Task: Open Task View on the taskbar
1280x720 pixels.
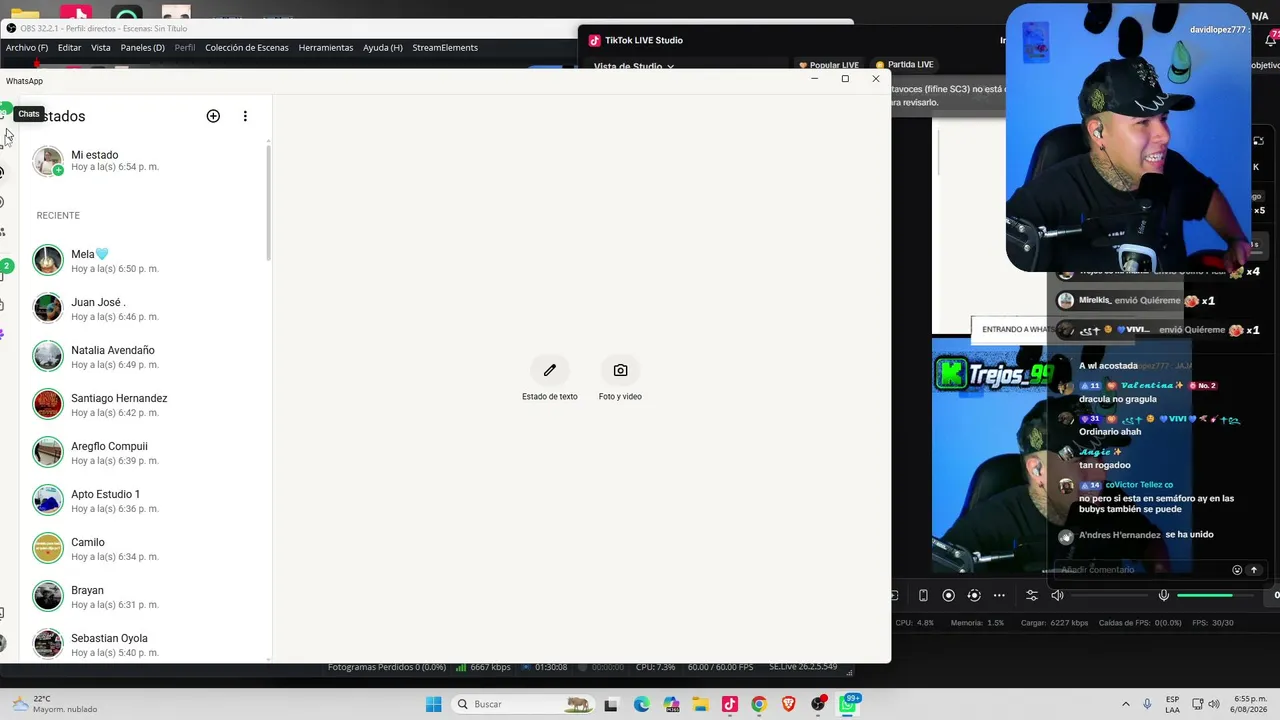Action: pyautogui.click(x=611, y=704)
